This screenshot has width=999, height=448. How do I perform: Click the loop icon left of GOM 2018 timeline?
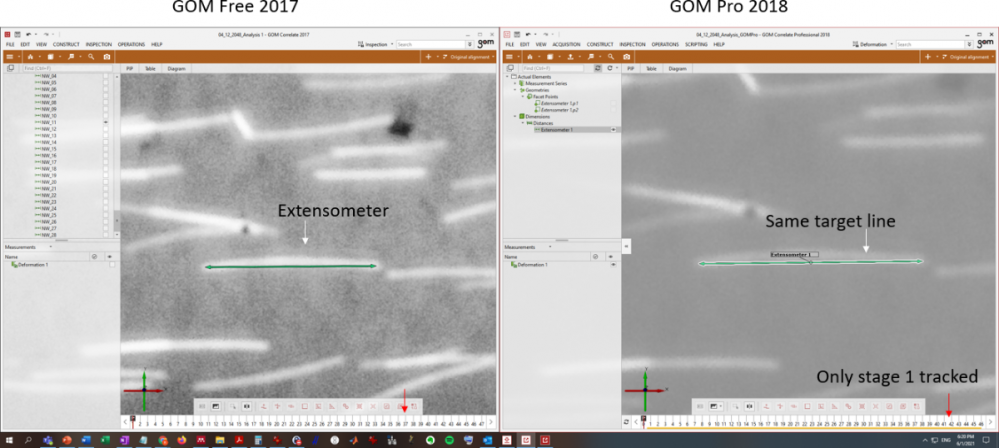tap(626, 422)
